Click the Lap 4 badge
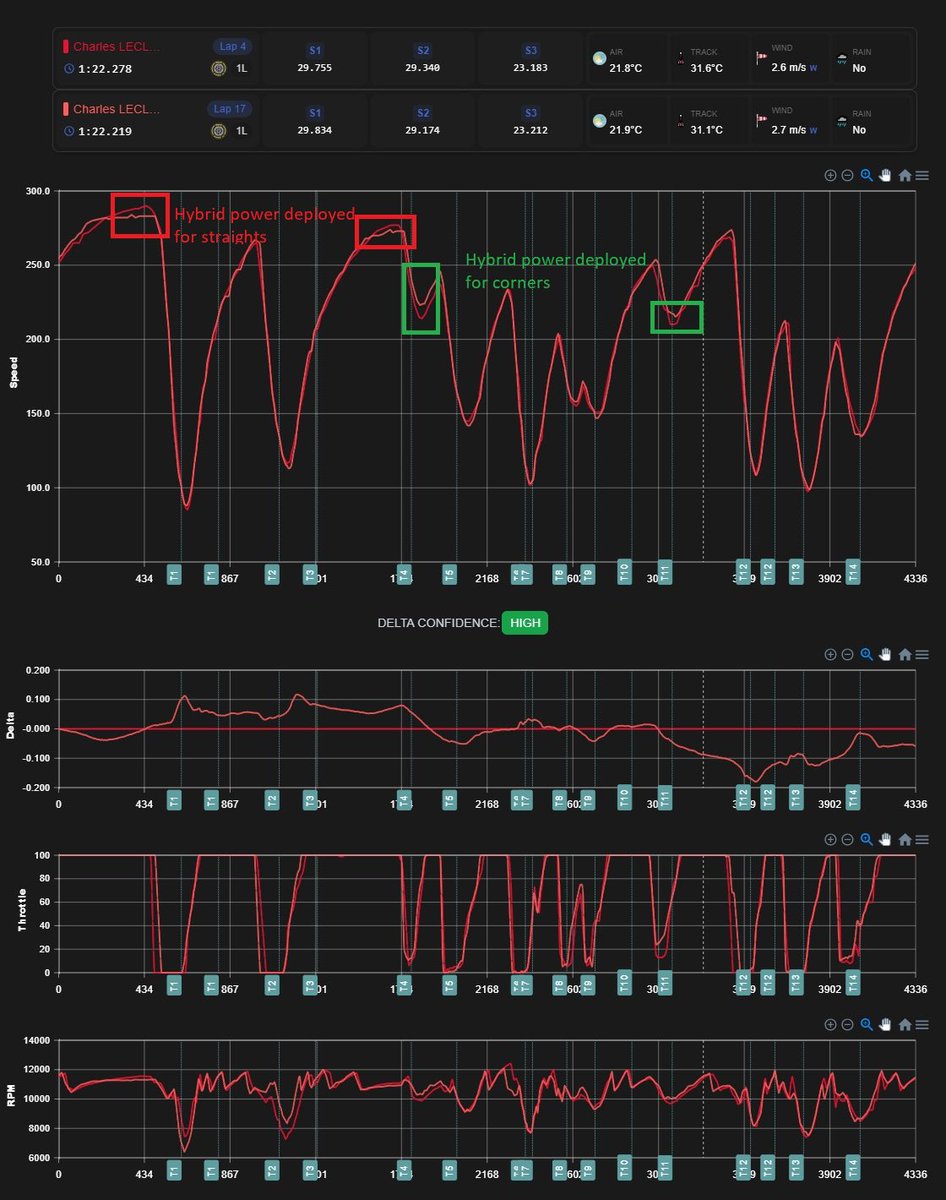The width and height of the screenshot is (946, 1200). (x=230, y=46)
